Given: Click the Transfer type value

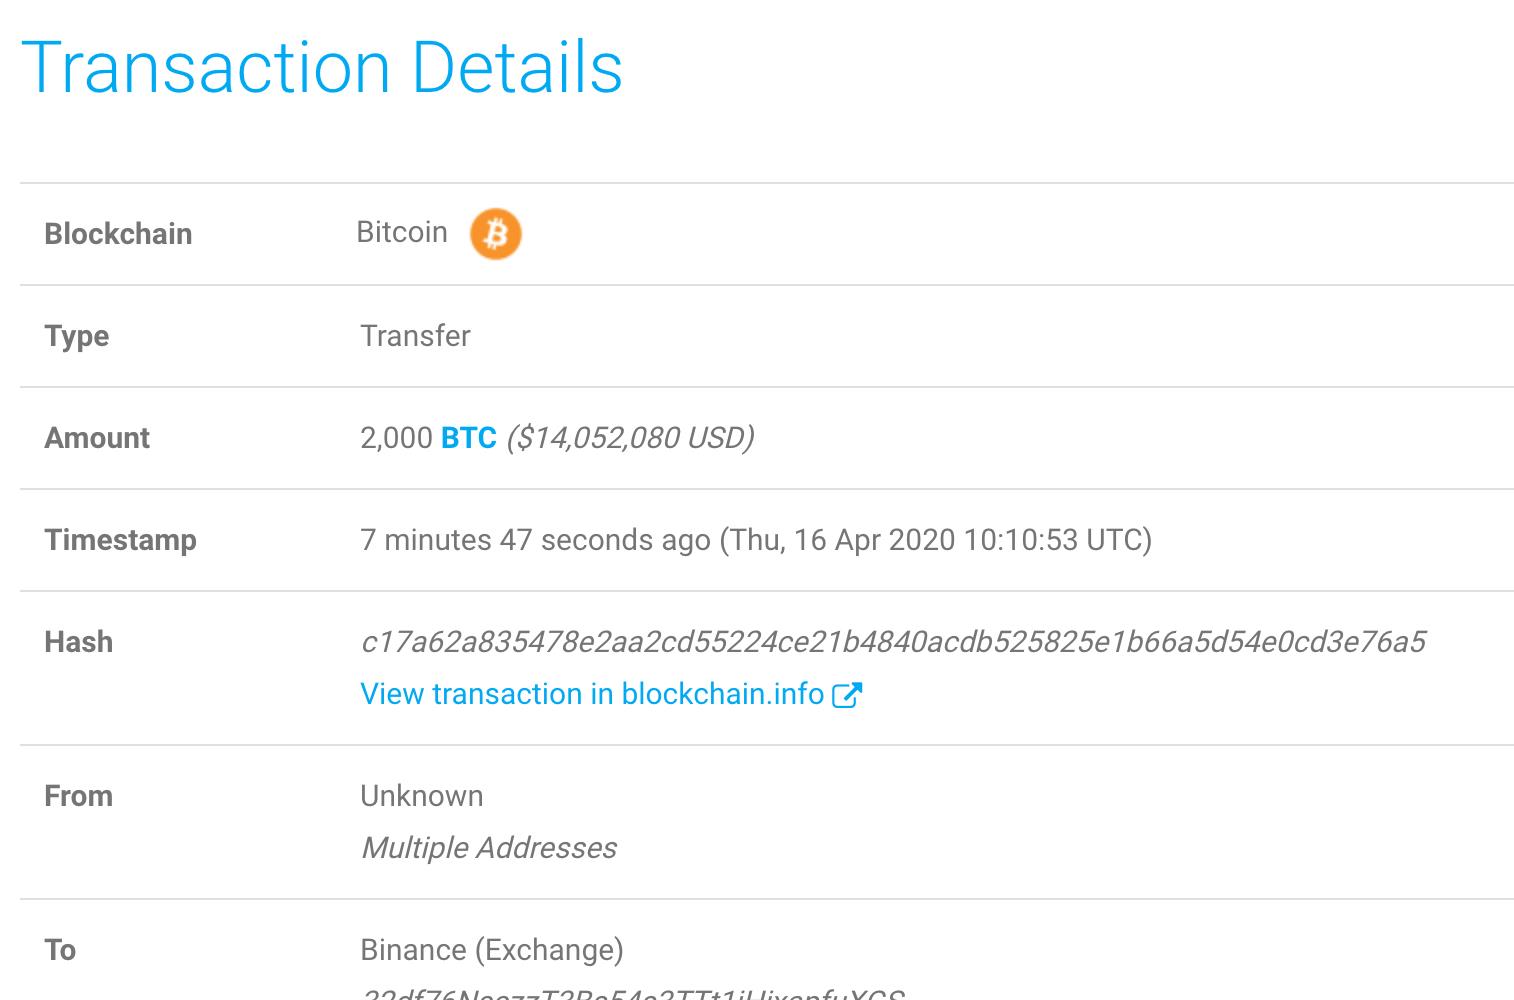Looking at the screenshot, I should tap(415, 336).
